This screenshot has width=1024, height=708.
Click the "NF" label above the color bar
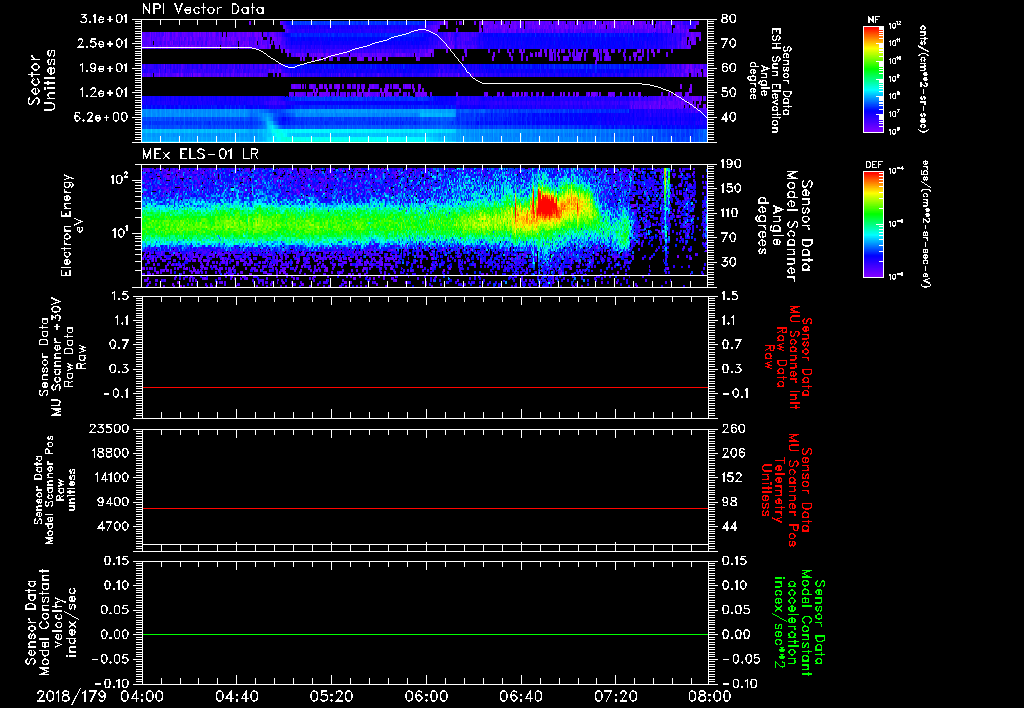(x=873, y=20)
